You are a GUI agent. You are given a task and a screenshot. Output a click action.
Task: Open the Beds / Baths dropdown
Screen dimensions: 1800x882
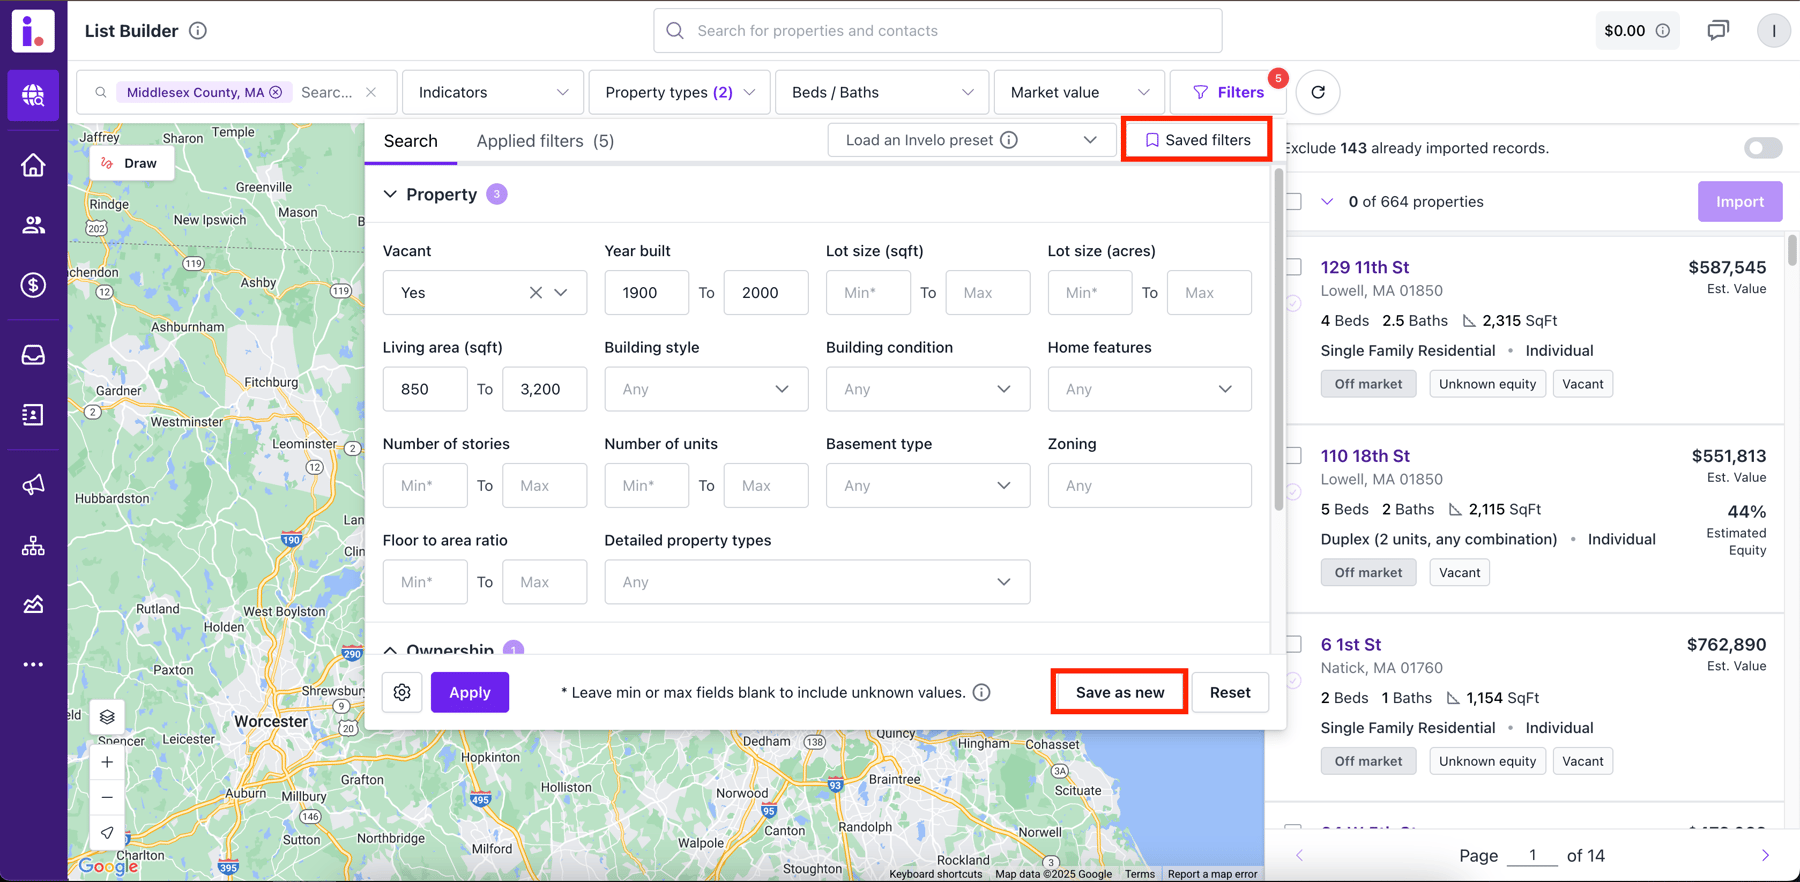882,92
